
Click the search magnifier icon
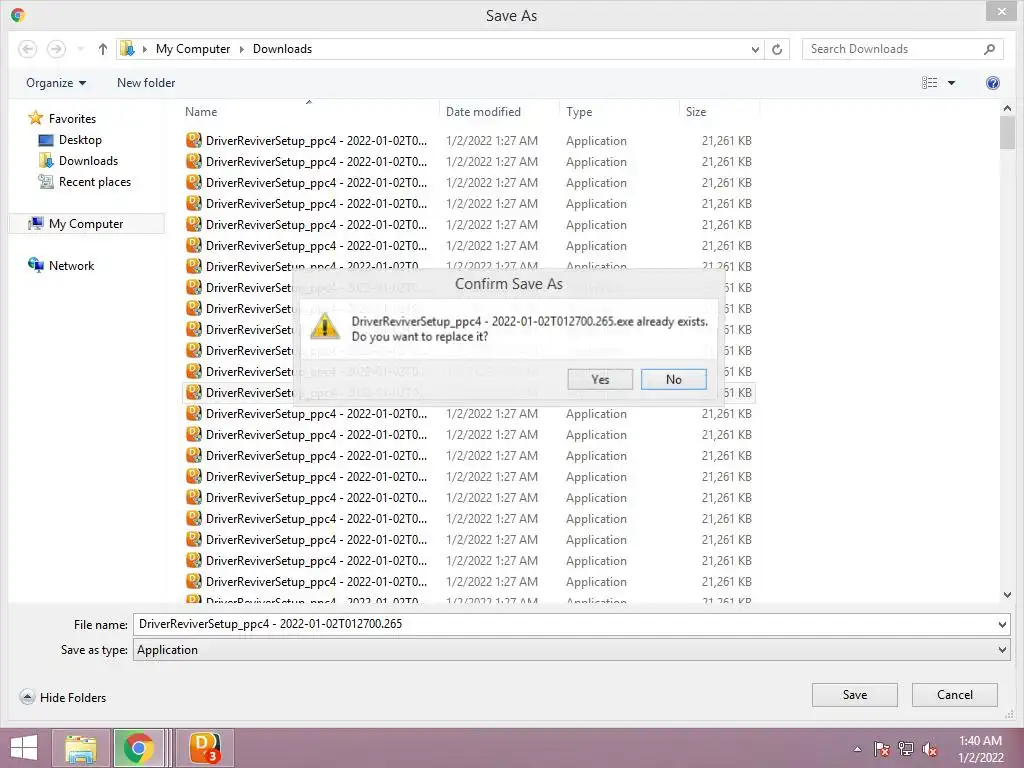989,49
